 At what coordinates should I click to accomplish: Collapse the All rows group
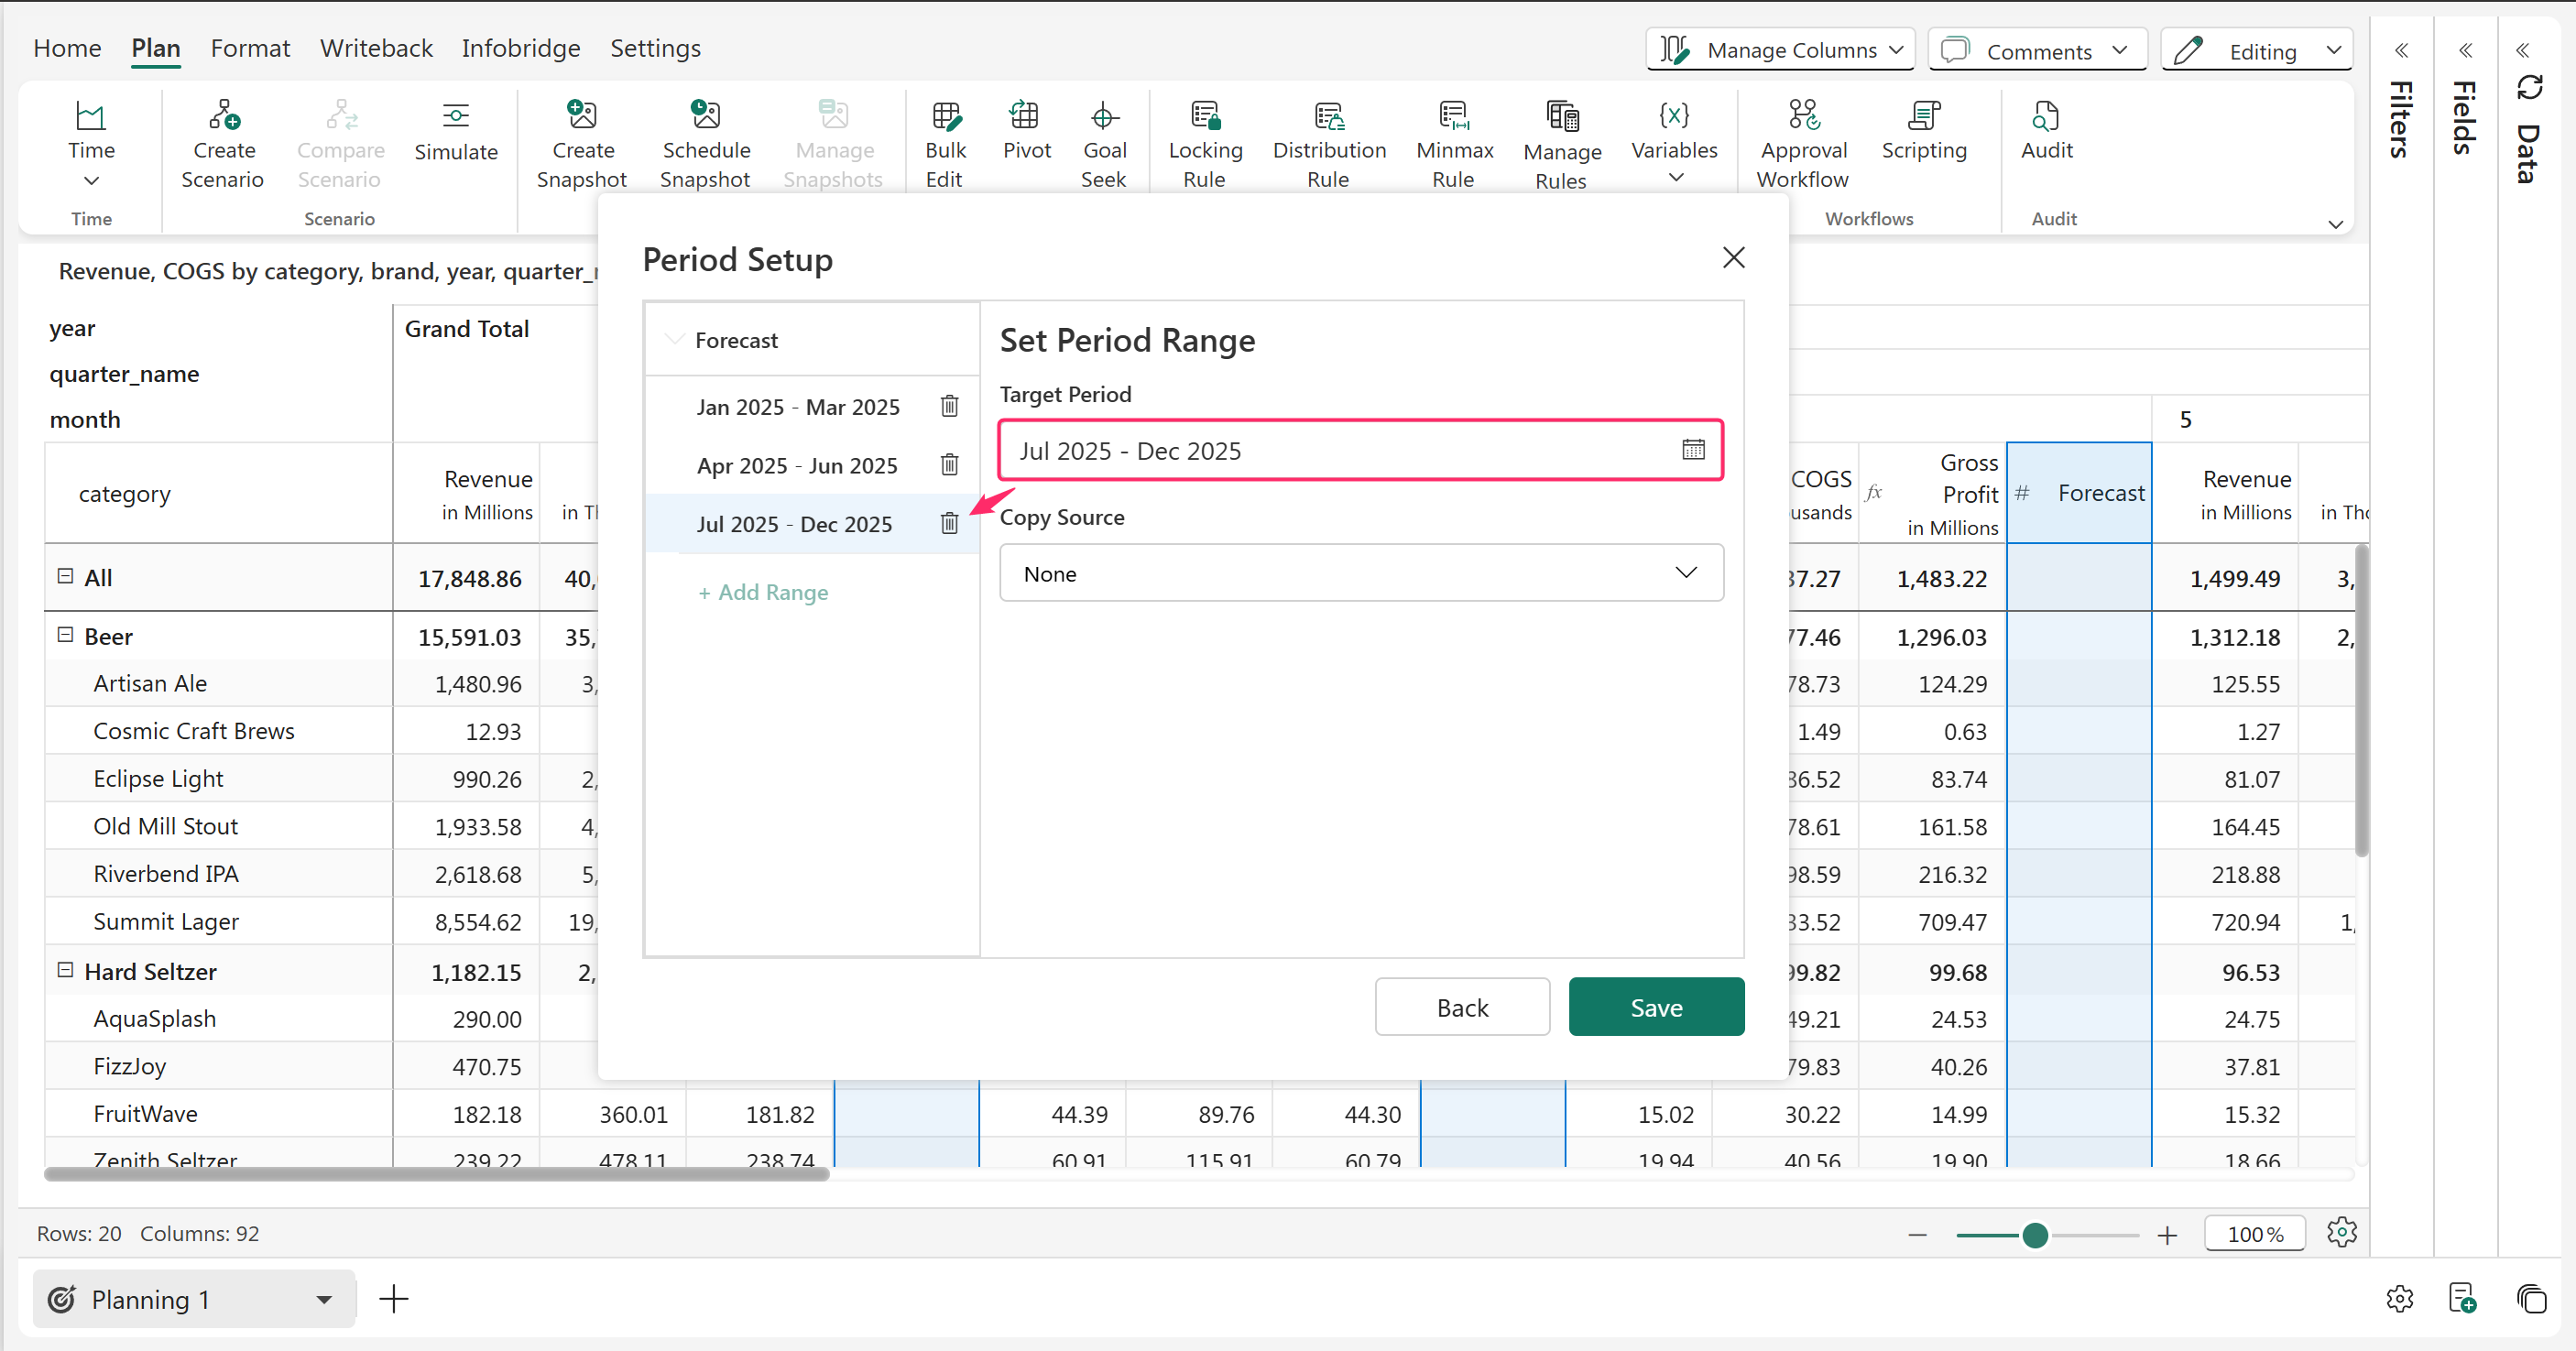(x=66, y=576)
